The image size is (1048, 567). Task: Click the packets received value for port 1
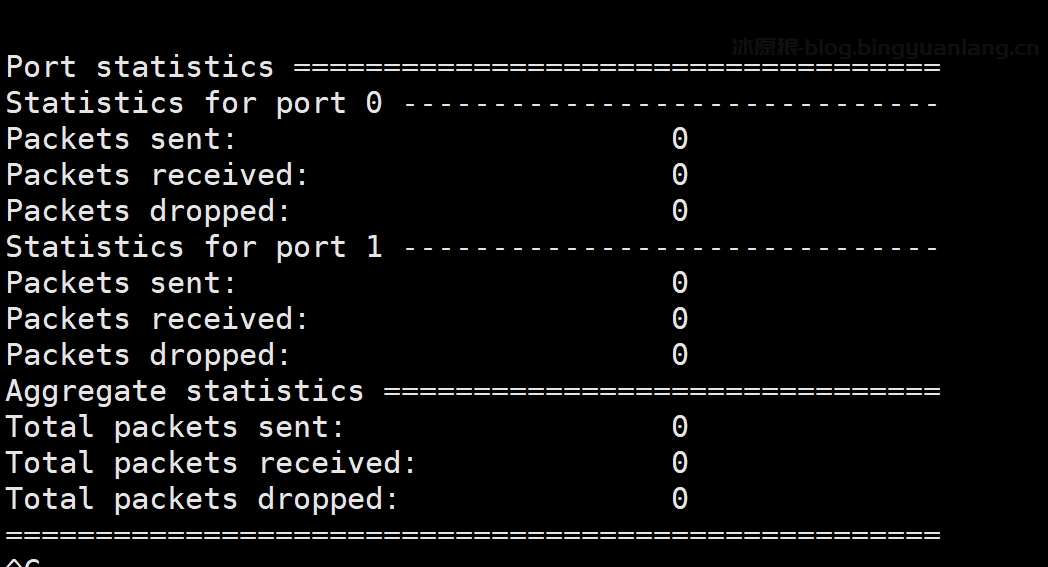tap(680, 319)
